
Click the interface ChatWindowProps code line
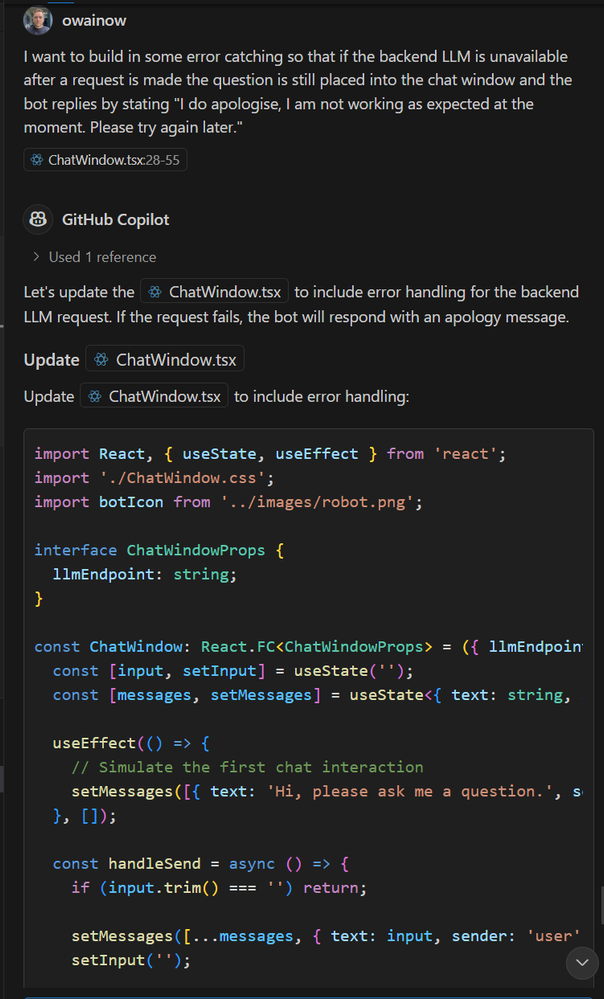pos(159,550)
